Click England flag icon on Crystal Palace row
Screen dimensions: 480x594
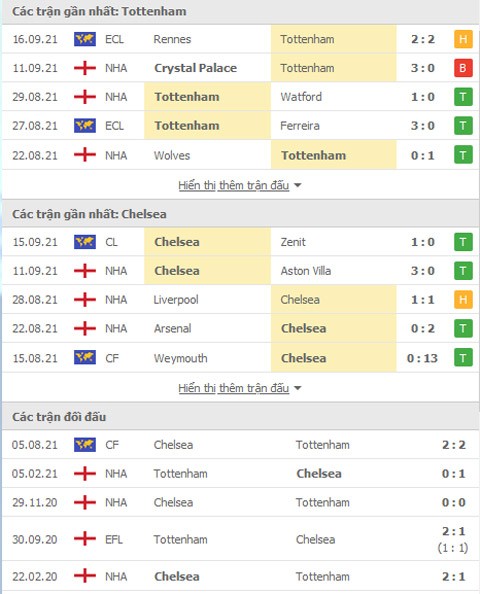point(85,68)
